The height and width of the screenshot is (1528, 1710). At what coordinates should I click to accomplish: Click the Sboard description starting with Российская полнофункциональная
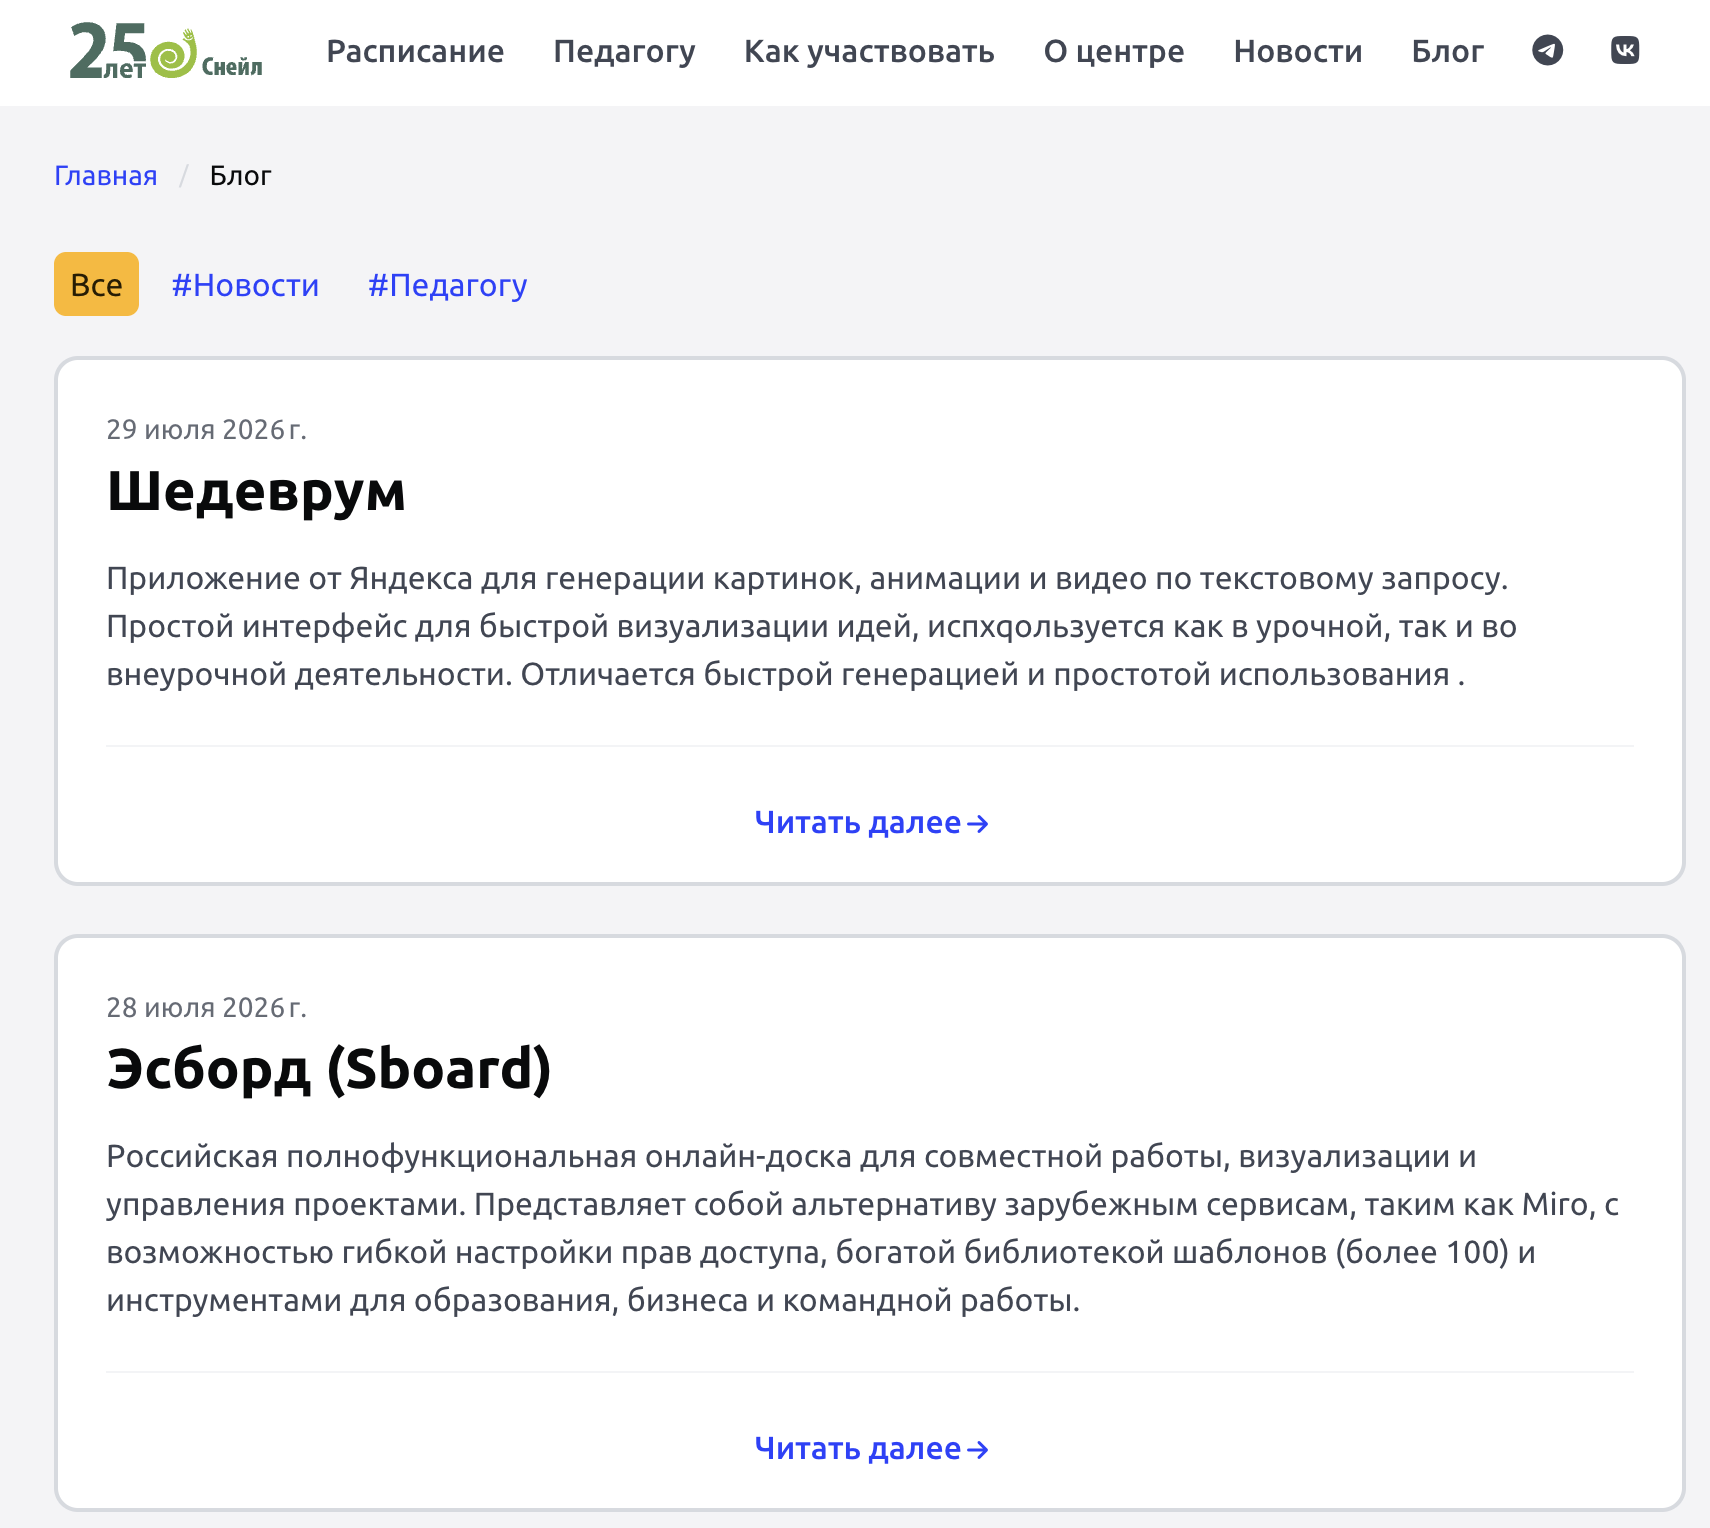(863, 1228)
